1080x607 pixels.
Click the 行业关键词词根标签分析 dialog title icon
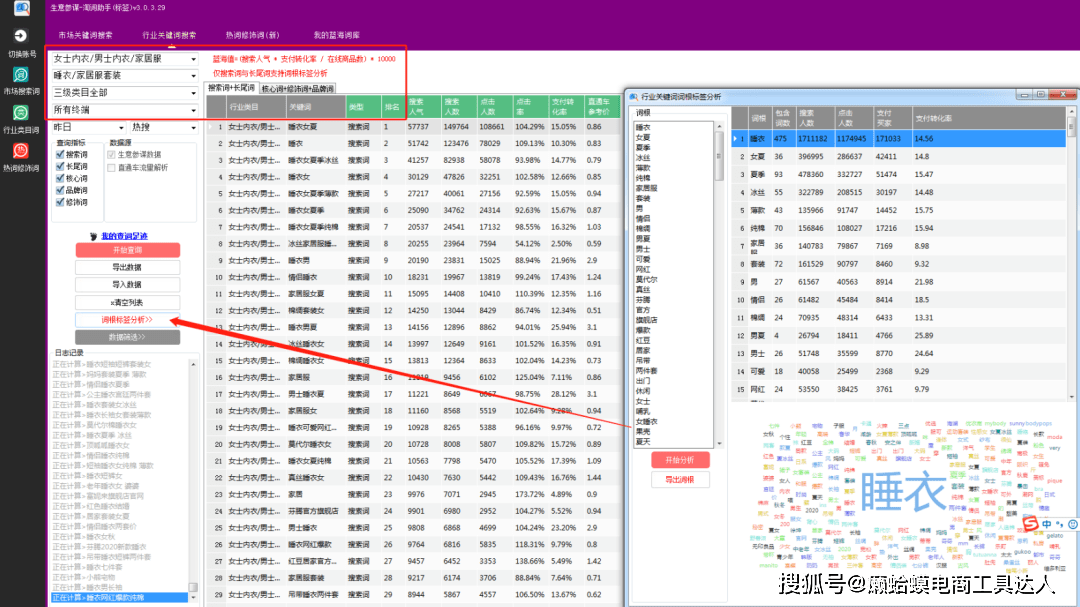(634, 97)
